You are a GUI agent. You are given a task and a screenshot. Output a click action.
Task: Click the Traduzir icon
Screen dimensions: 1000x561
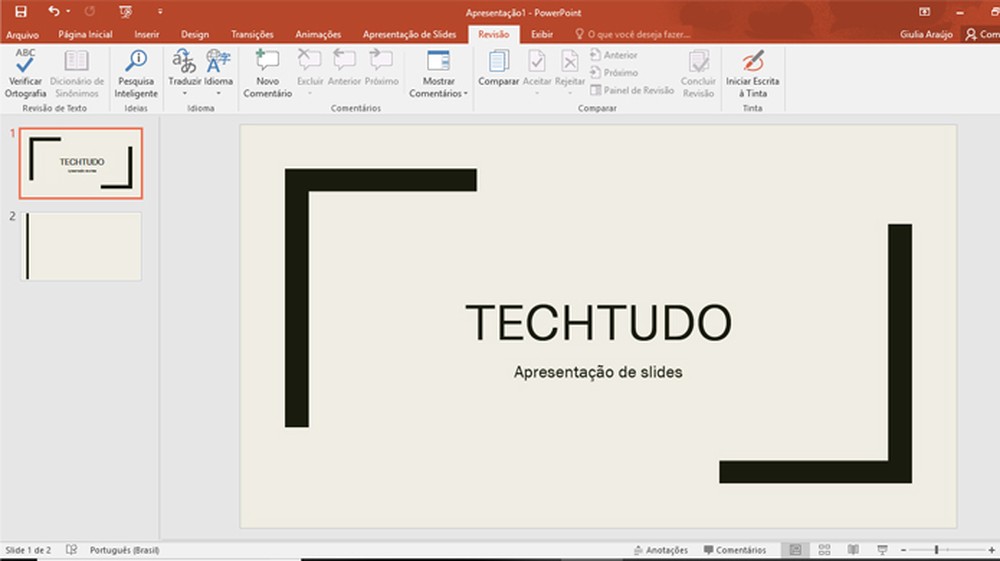pyautogui.click(x=184, y=61)
